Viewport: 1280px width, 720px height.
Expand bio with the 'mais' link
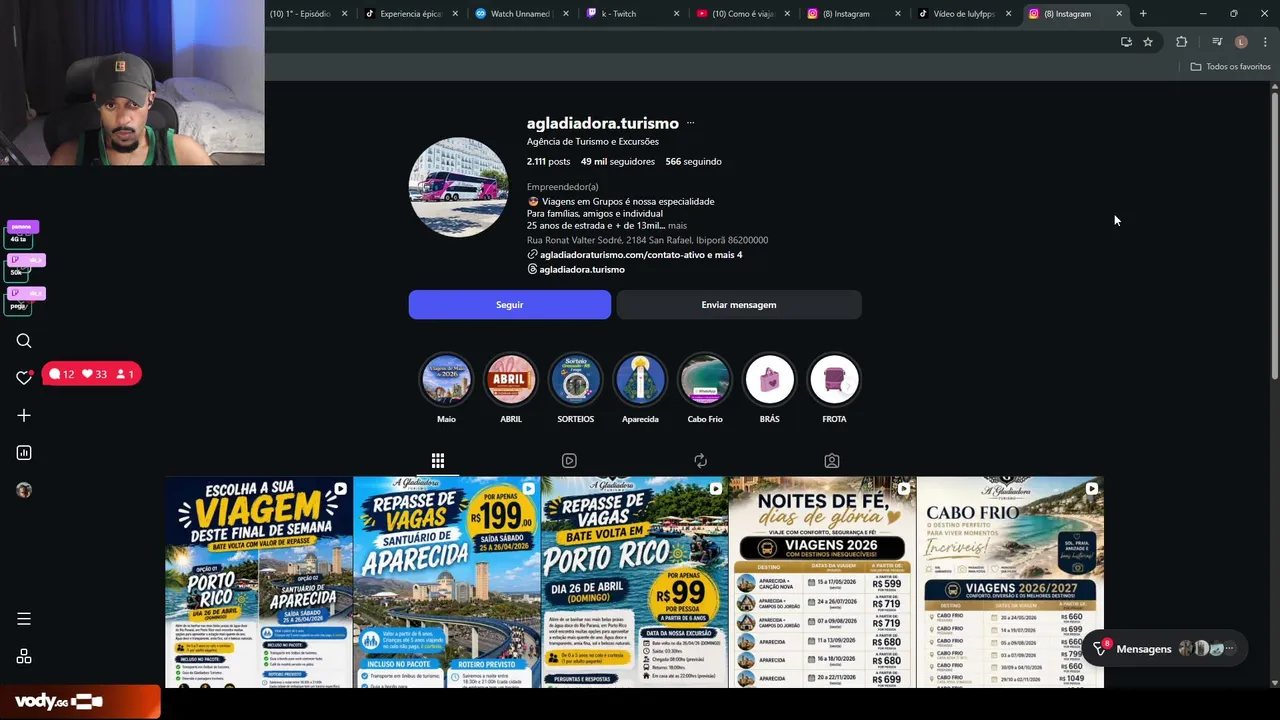[677, 226]
